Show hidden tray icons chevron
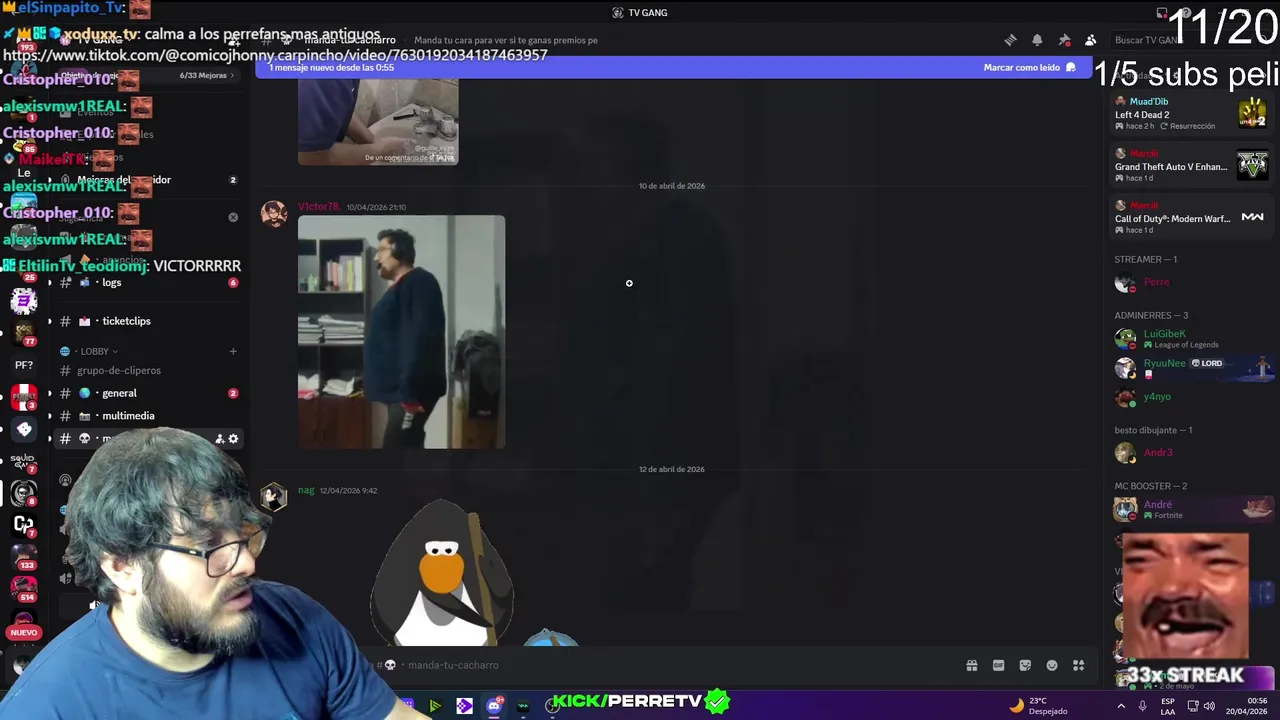Viewport: 1280px width, 720px height. click(x=1121, y=706)
